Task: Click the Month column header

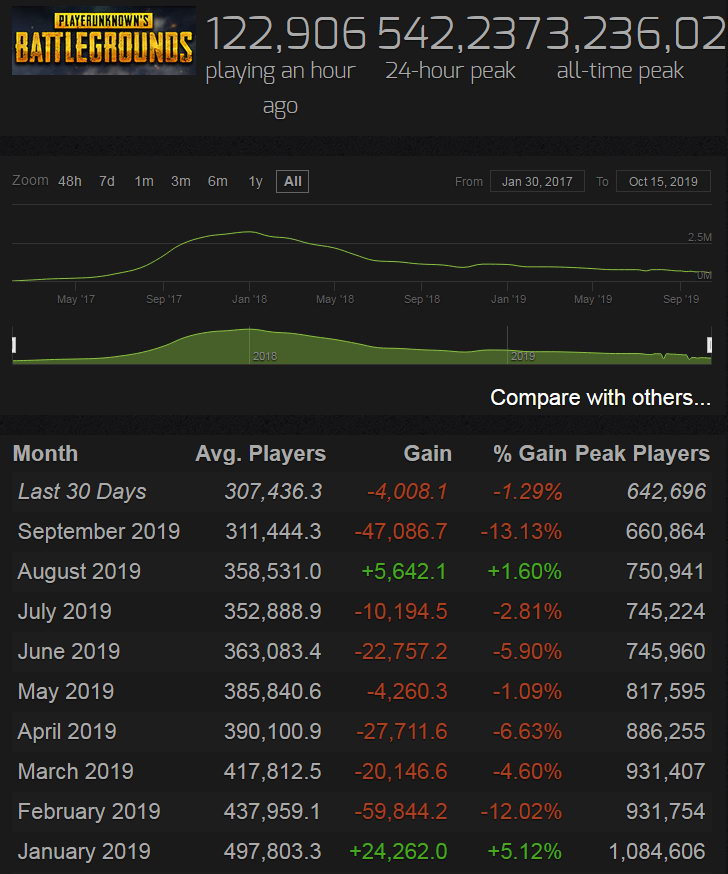Action: (45, 453)
